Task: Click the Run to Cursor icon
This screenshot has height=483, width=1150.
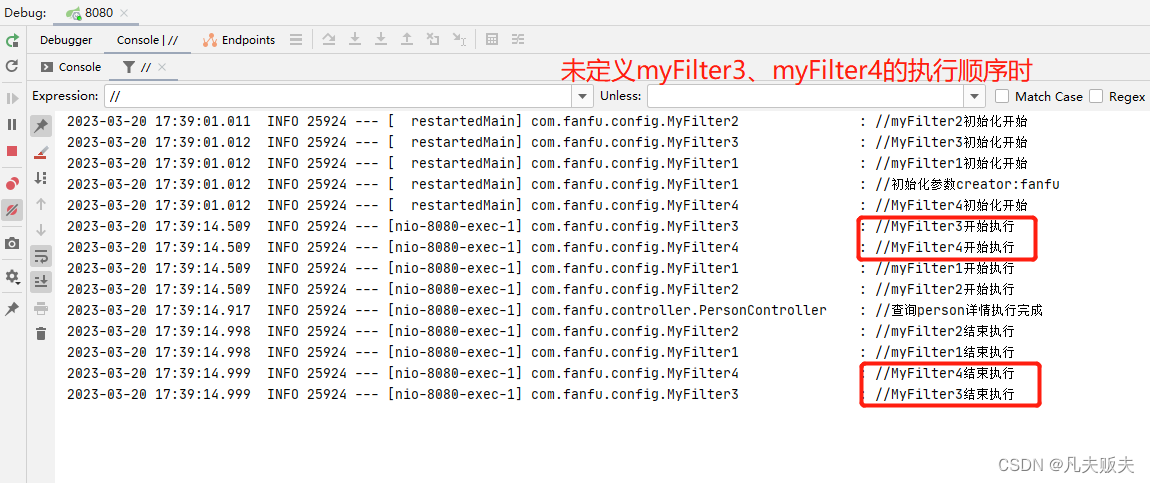Action: pos(459,40)
